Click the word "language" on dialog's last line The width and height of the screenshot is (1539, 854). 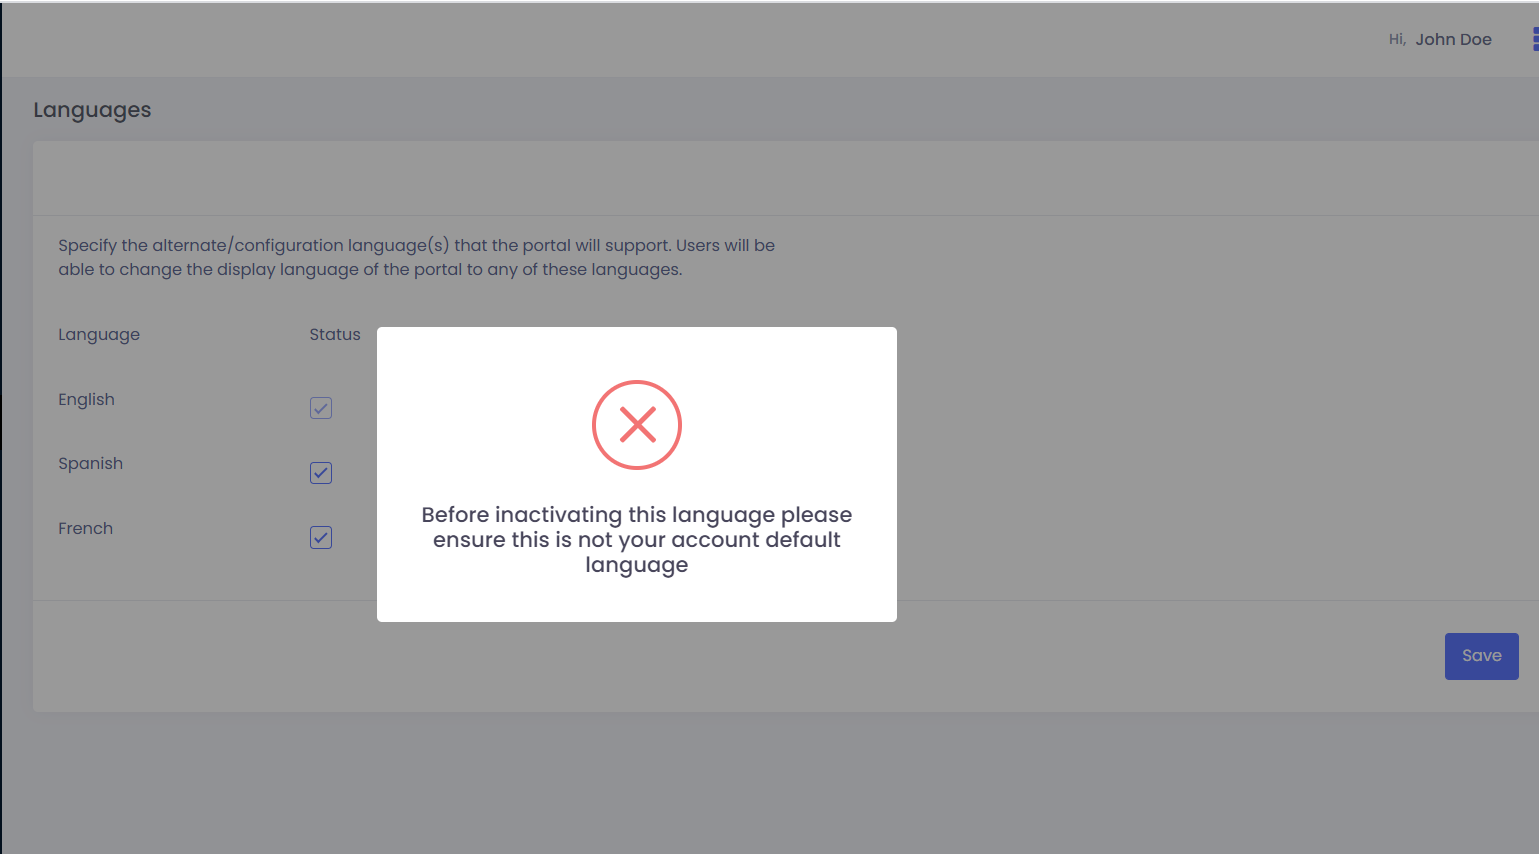tap(637, 566)
